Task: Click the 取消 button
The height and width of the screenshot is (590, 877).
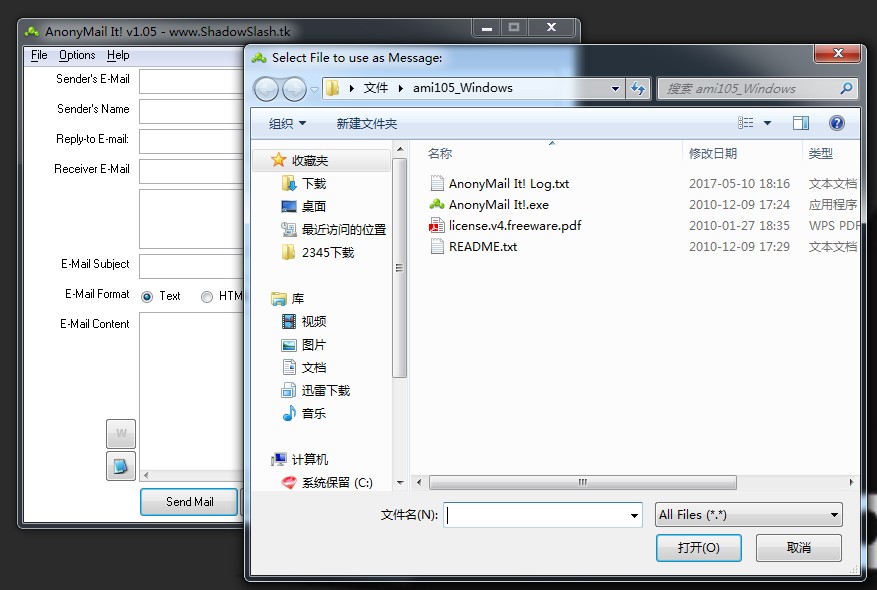Action: point(798,547)
